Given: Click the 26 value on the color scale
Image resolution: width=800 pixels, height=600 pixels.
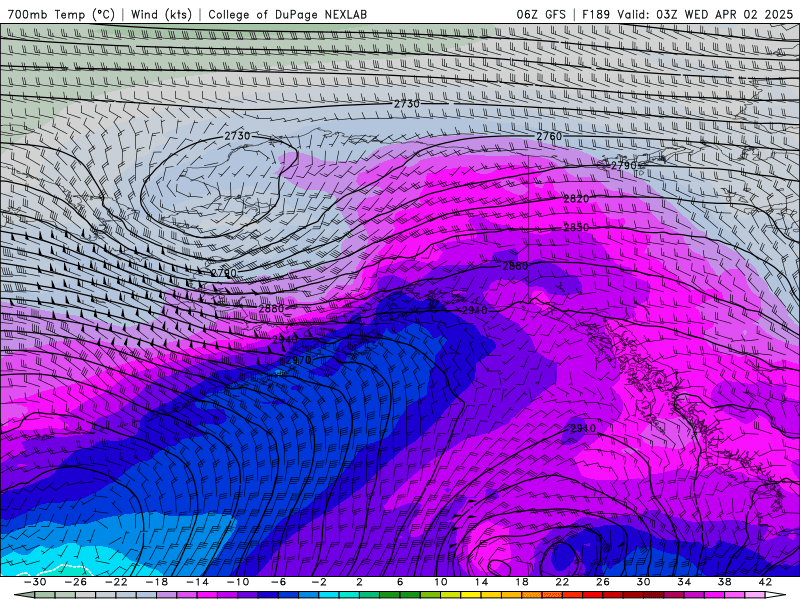Looking at the screenshot, I should (603, 582).
